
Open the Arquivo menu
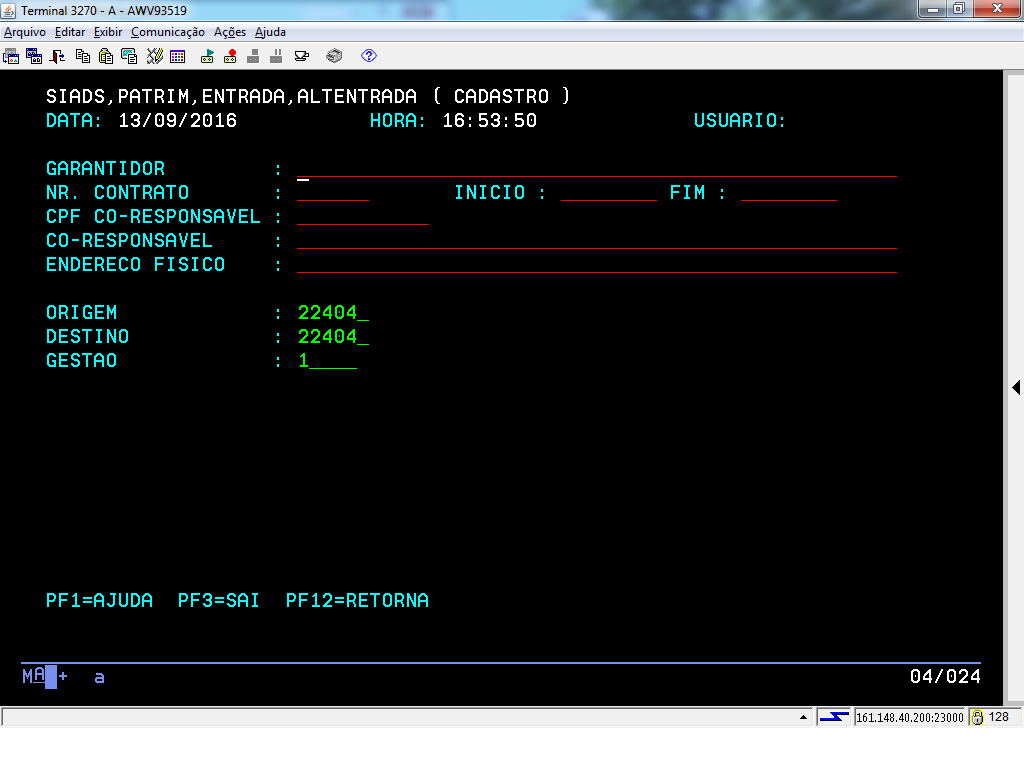coord(25,32)
